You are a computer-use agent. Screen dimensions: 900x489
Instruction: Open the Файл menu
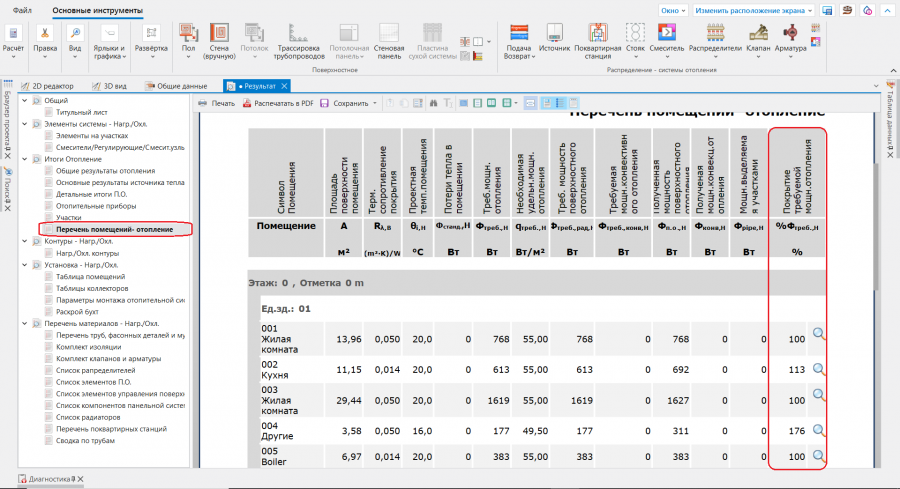[x=22, y=10]
